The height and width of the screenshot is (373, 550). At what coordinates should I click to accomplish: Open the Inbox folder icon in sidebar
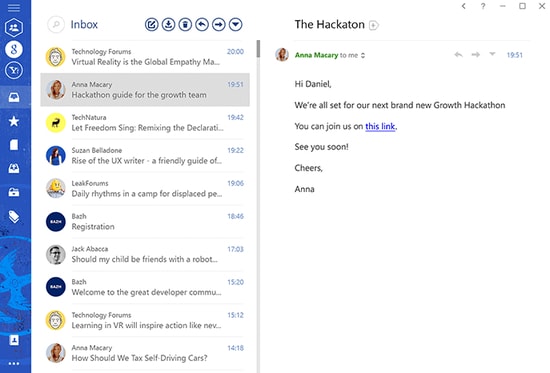[14, 97]
